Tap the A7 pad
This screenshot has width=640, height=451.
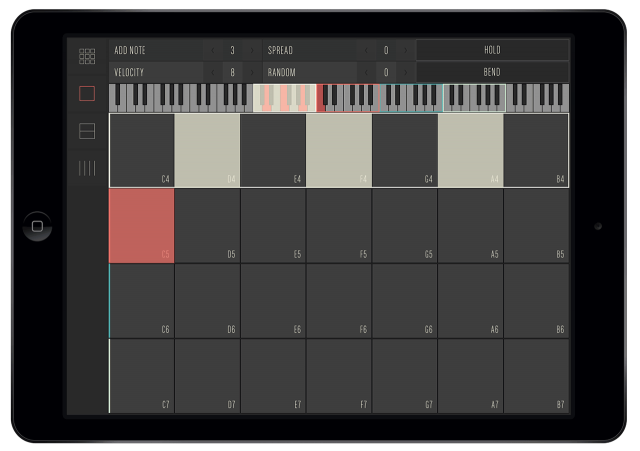click(471, 376)
